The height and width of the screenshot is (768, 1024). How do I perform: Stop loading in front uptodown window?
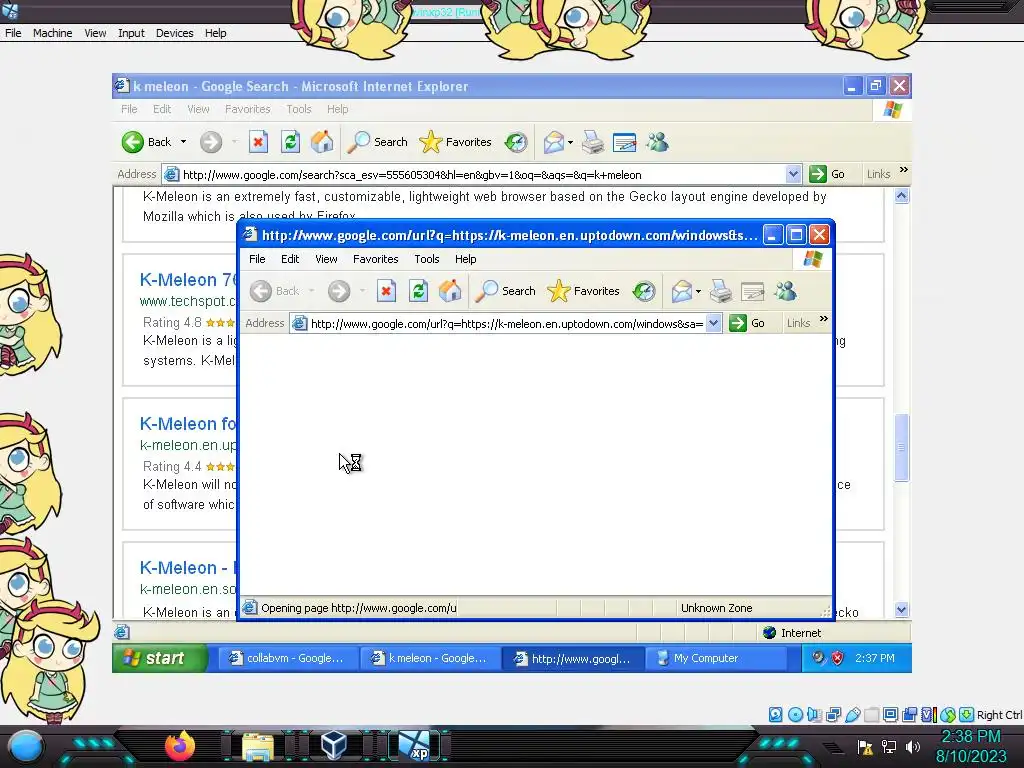pos(386,291)
